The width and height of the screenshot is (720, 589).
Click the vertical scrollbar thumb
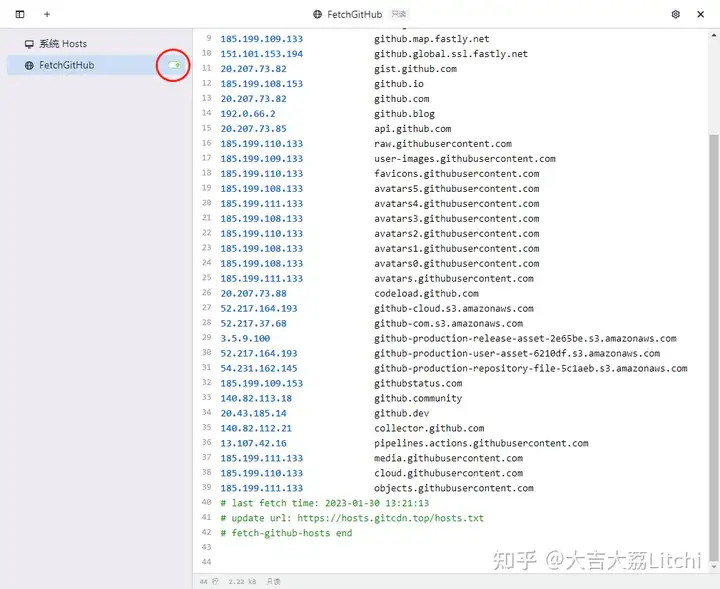[x=713, y=347]
